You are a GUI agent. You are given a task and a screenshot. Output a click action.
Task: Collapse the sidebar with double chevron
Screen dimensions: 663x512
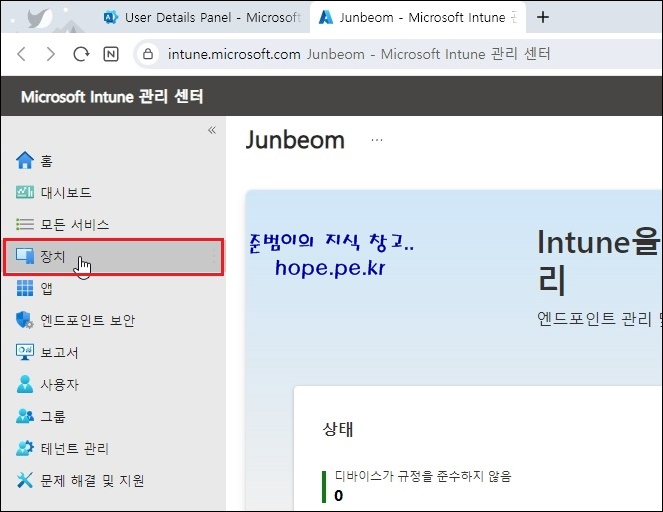(212, 130)
